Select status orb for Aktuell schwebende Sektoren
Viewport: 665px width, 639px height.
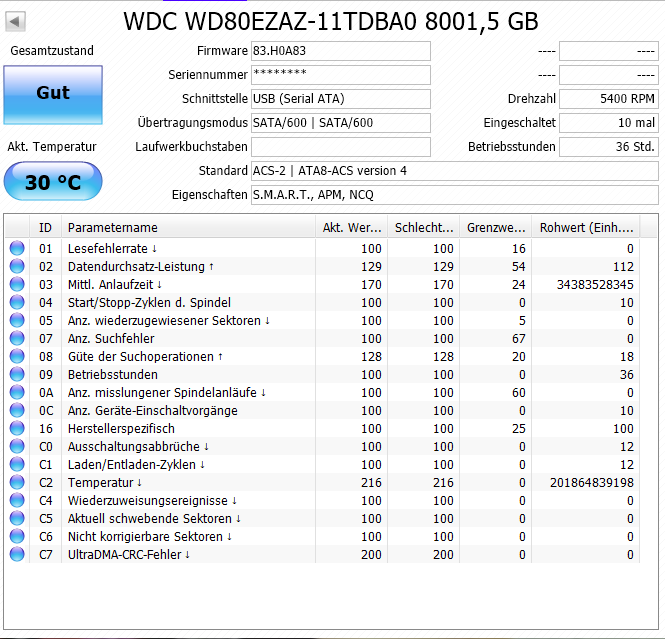coord(17,519)
